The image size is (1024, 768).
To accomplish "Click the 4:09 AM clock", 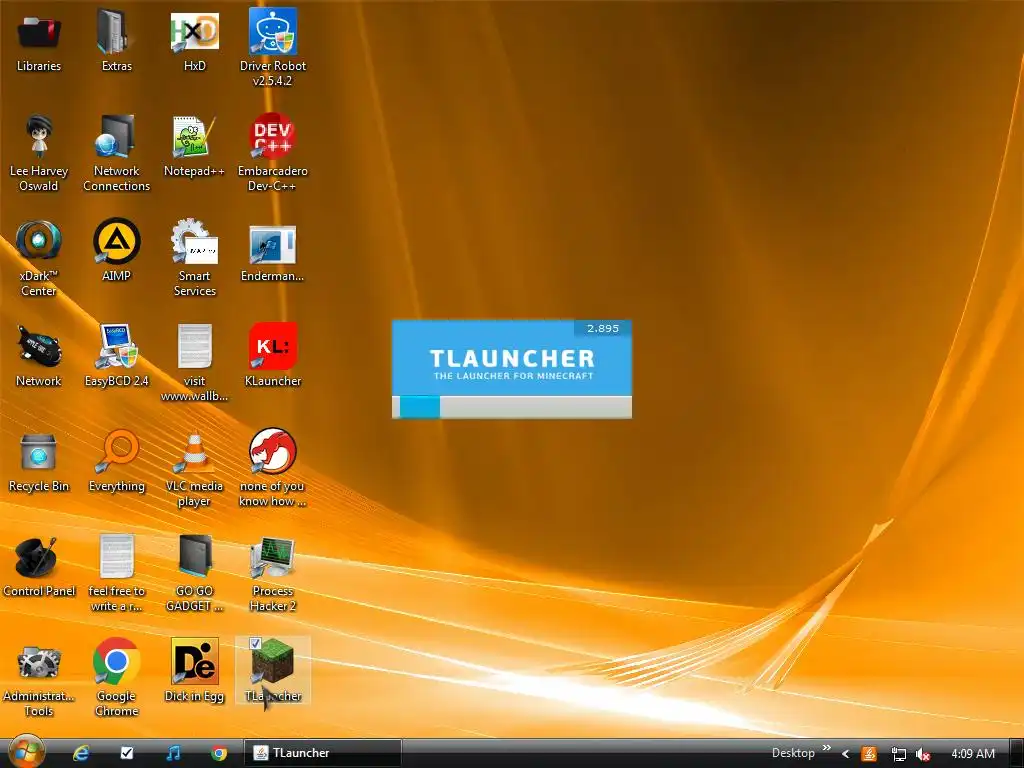I will click(972, 754).
